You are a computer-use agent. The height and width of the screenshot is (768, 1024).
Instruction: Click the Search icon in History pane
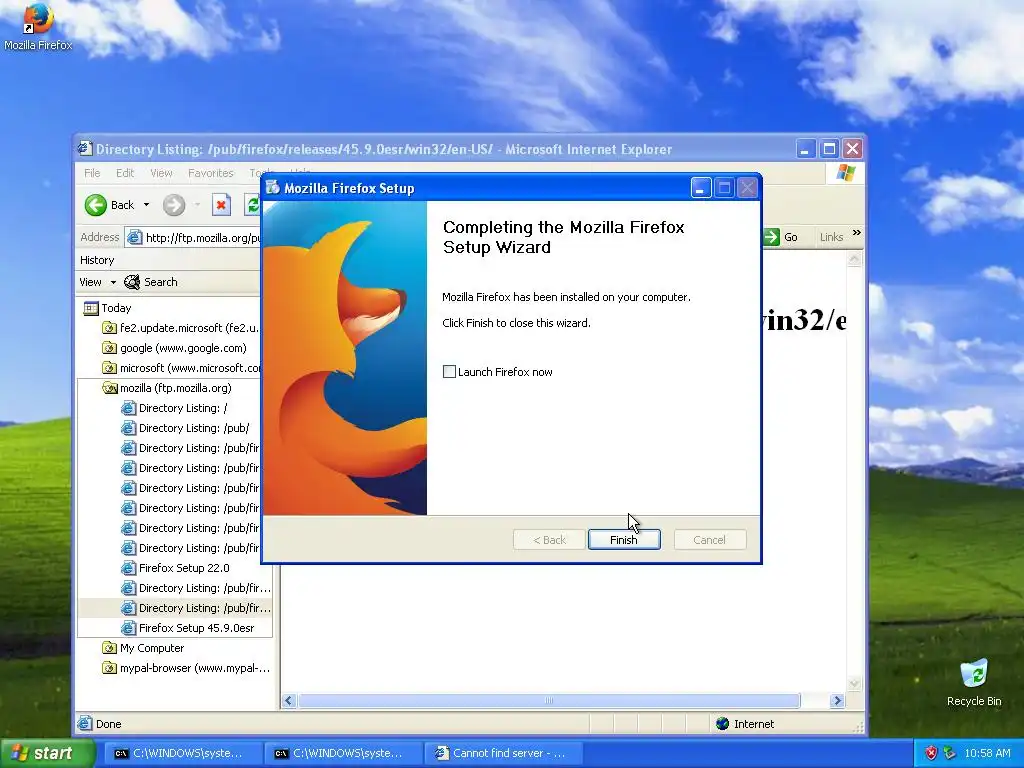coord(132,282)
